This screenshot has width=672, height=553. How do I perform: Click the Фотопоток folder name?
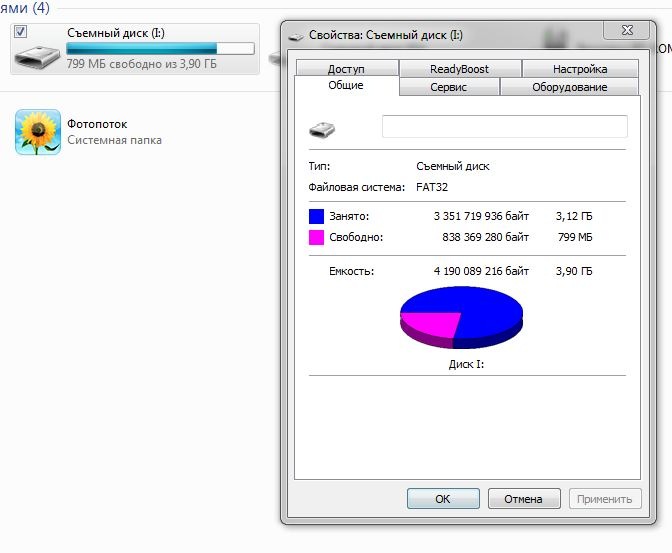click(97, 124)
